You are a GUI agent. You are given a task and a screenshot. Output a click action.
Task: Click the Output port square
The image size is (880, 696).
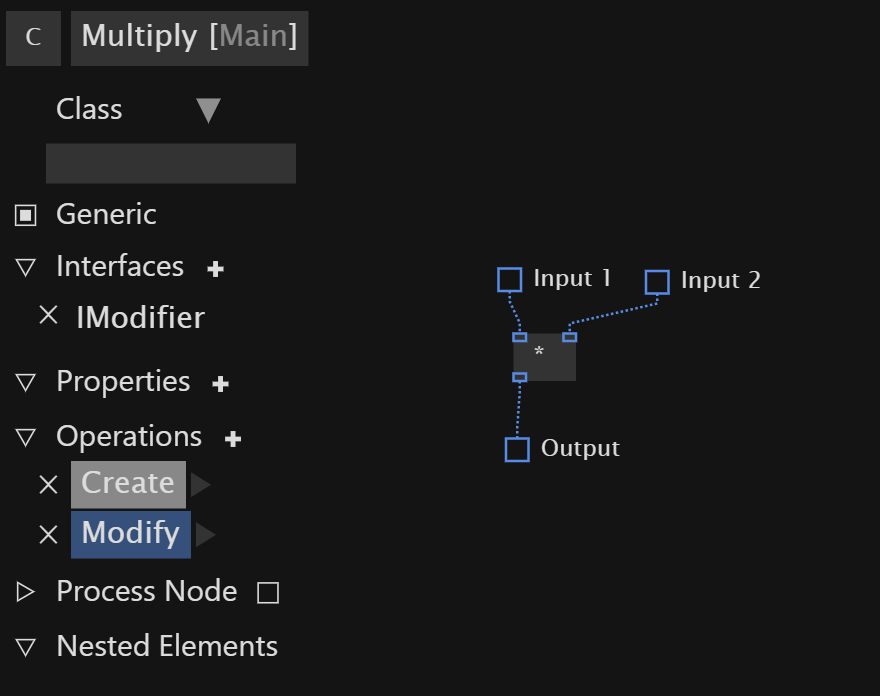[517, 450]
